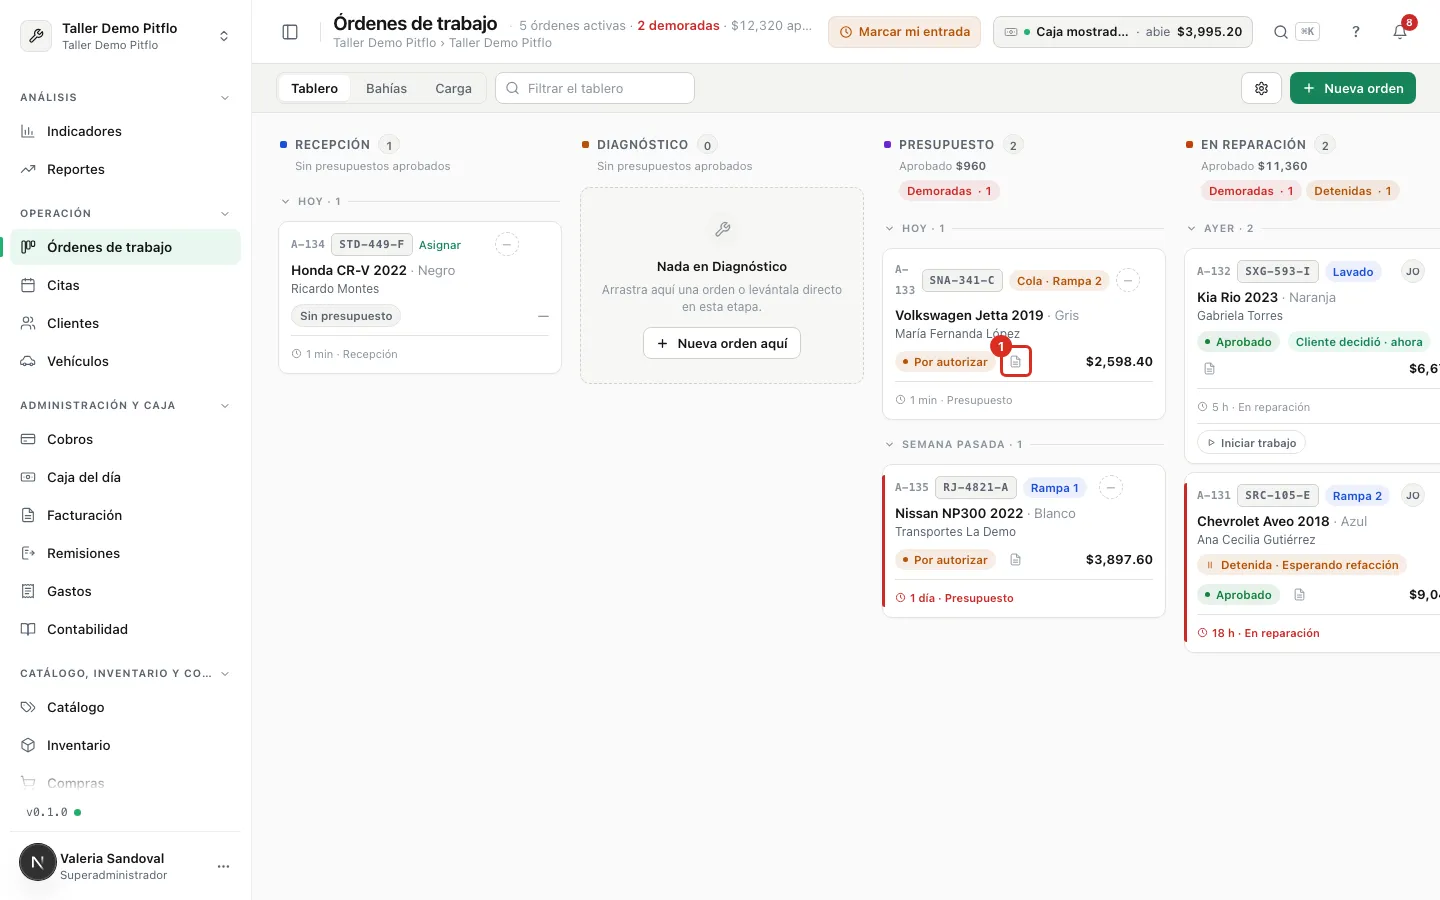This screenshot has width=1440, height=900.
Task: Click the workshop wrench logo icon
Action: point(36,36)
